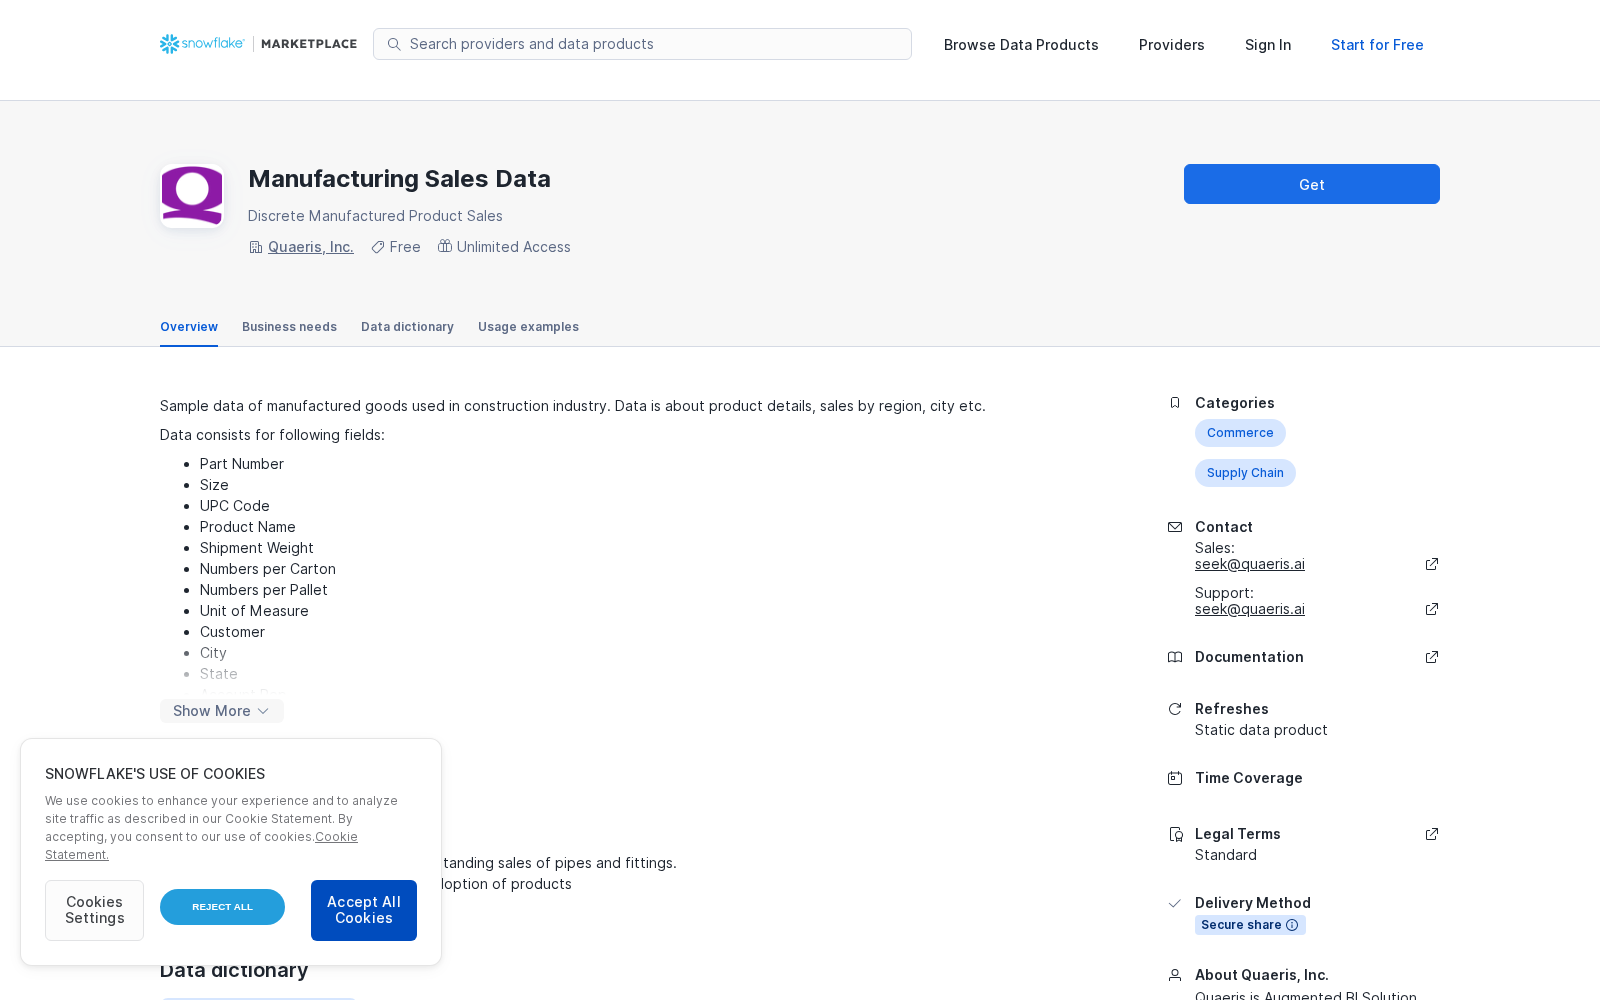This screenshot has width=1600, height=1000.
Task: Expand the description with Show More
Action: (222, 711)
